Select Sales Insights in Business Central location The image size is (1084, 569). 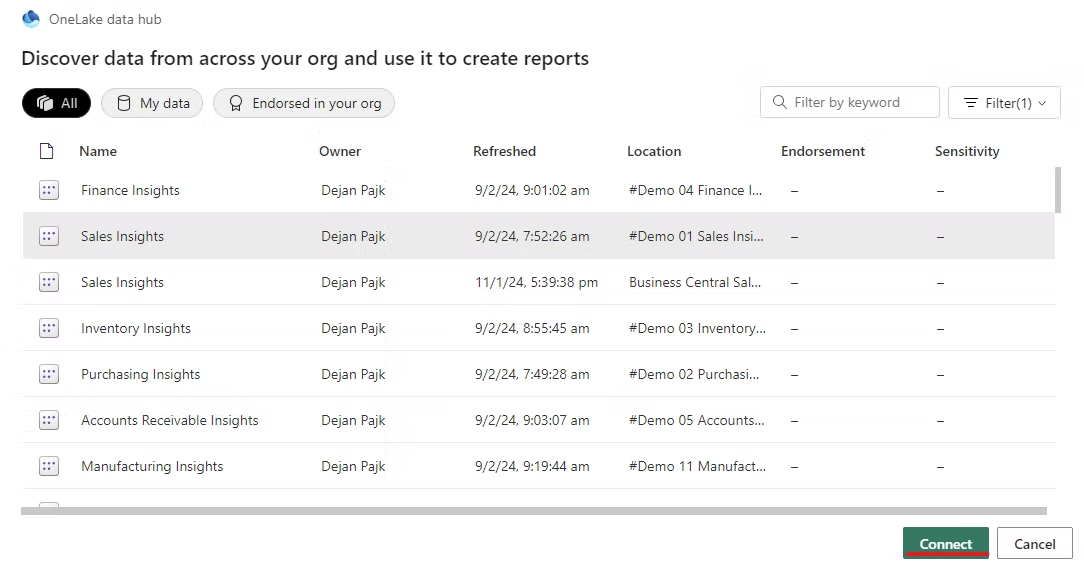pyautogui.click(x=122, y=282)
